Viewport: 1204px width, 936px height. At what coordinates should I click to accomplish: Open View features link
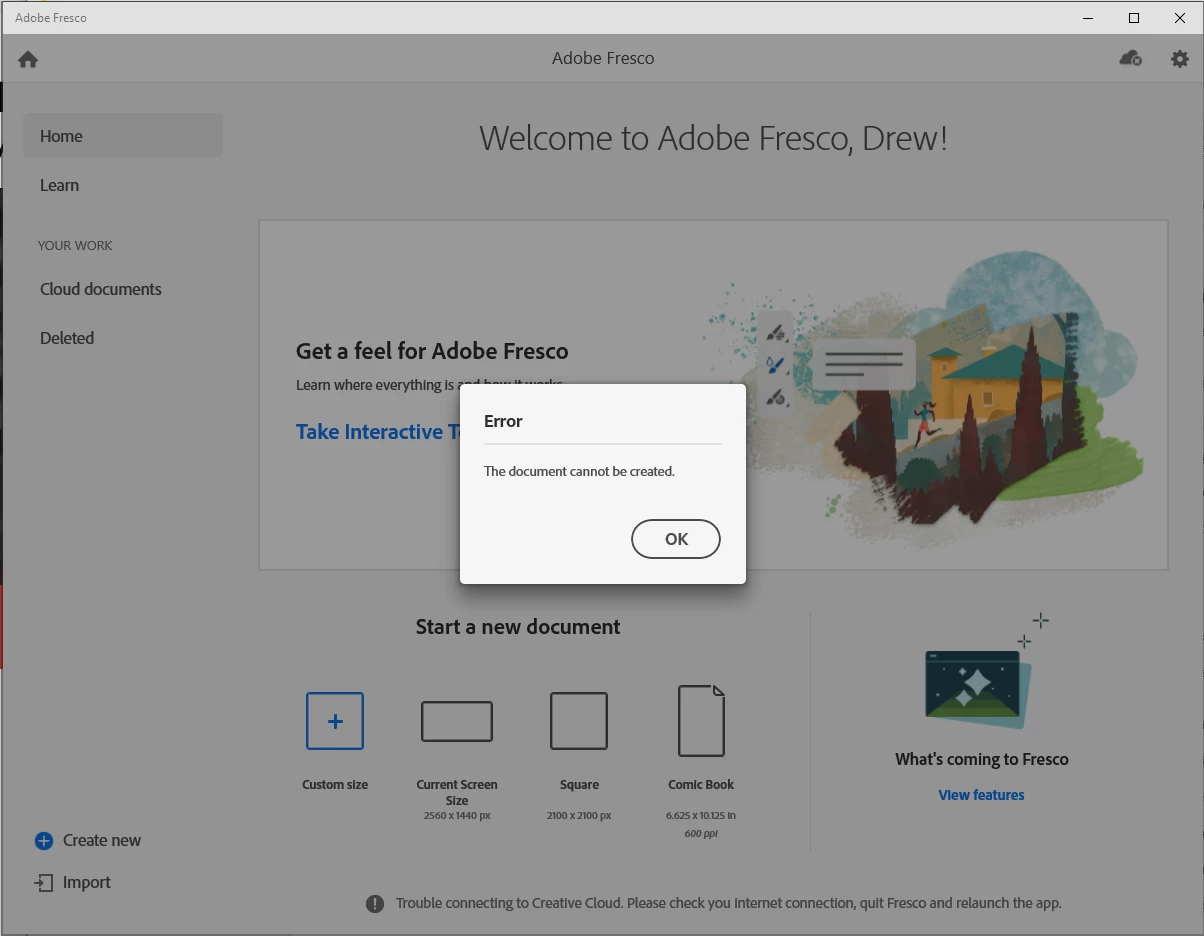coord(981,795)
